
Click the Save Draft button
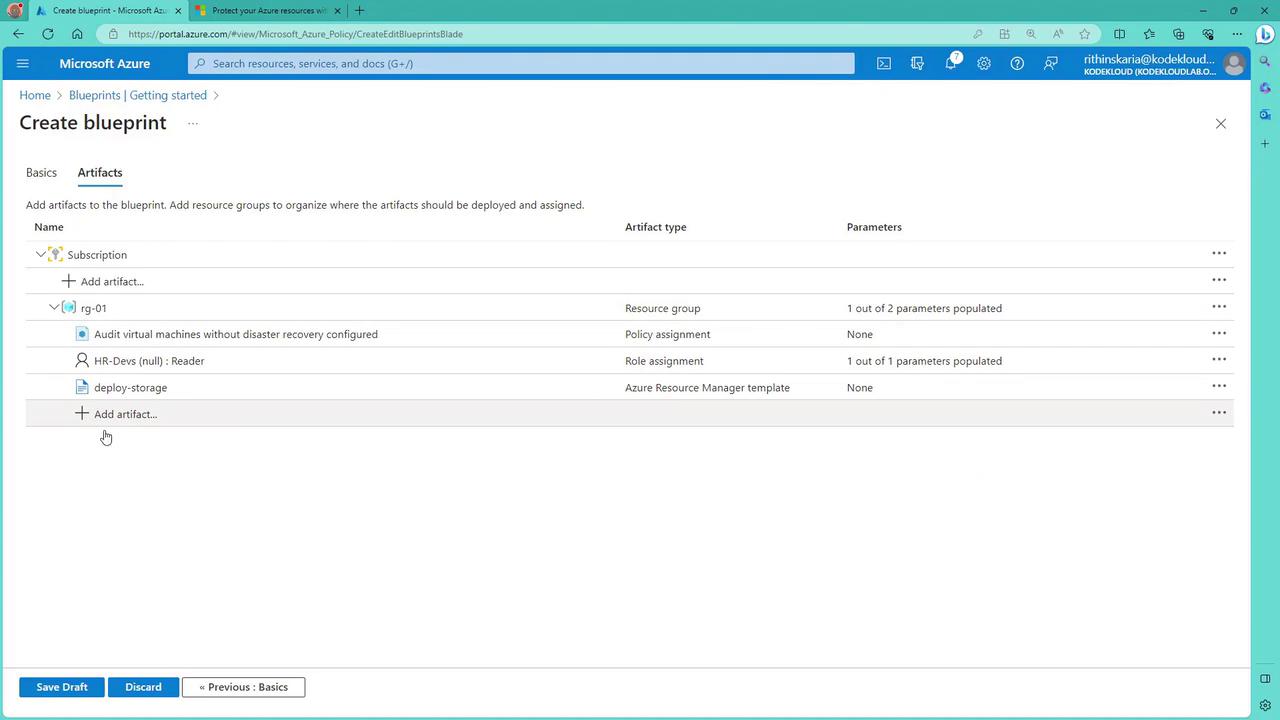pos(62,687)
